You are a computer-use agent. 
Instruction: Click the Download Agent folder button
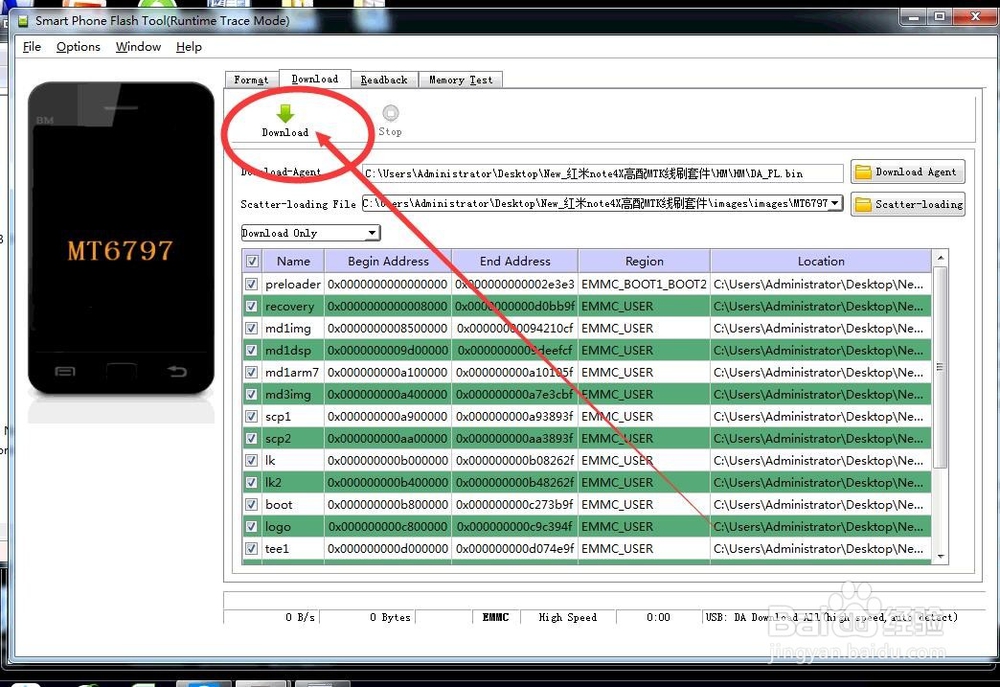908,172
